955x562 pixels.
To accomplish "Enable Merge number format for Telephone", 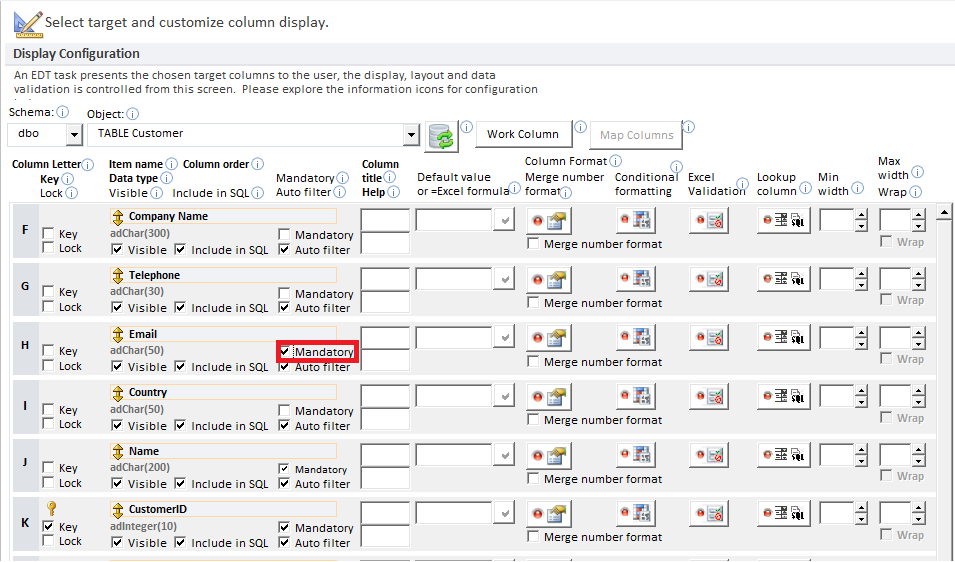I will (534, 303).
